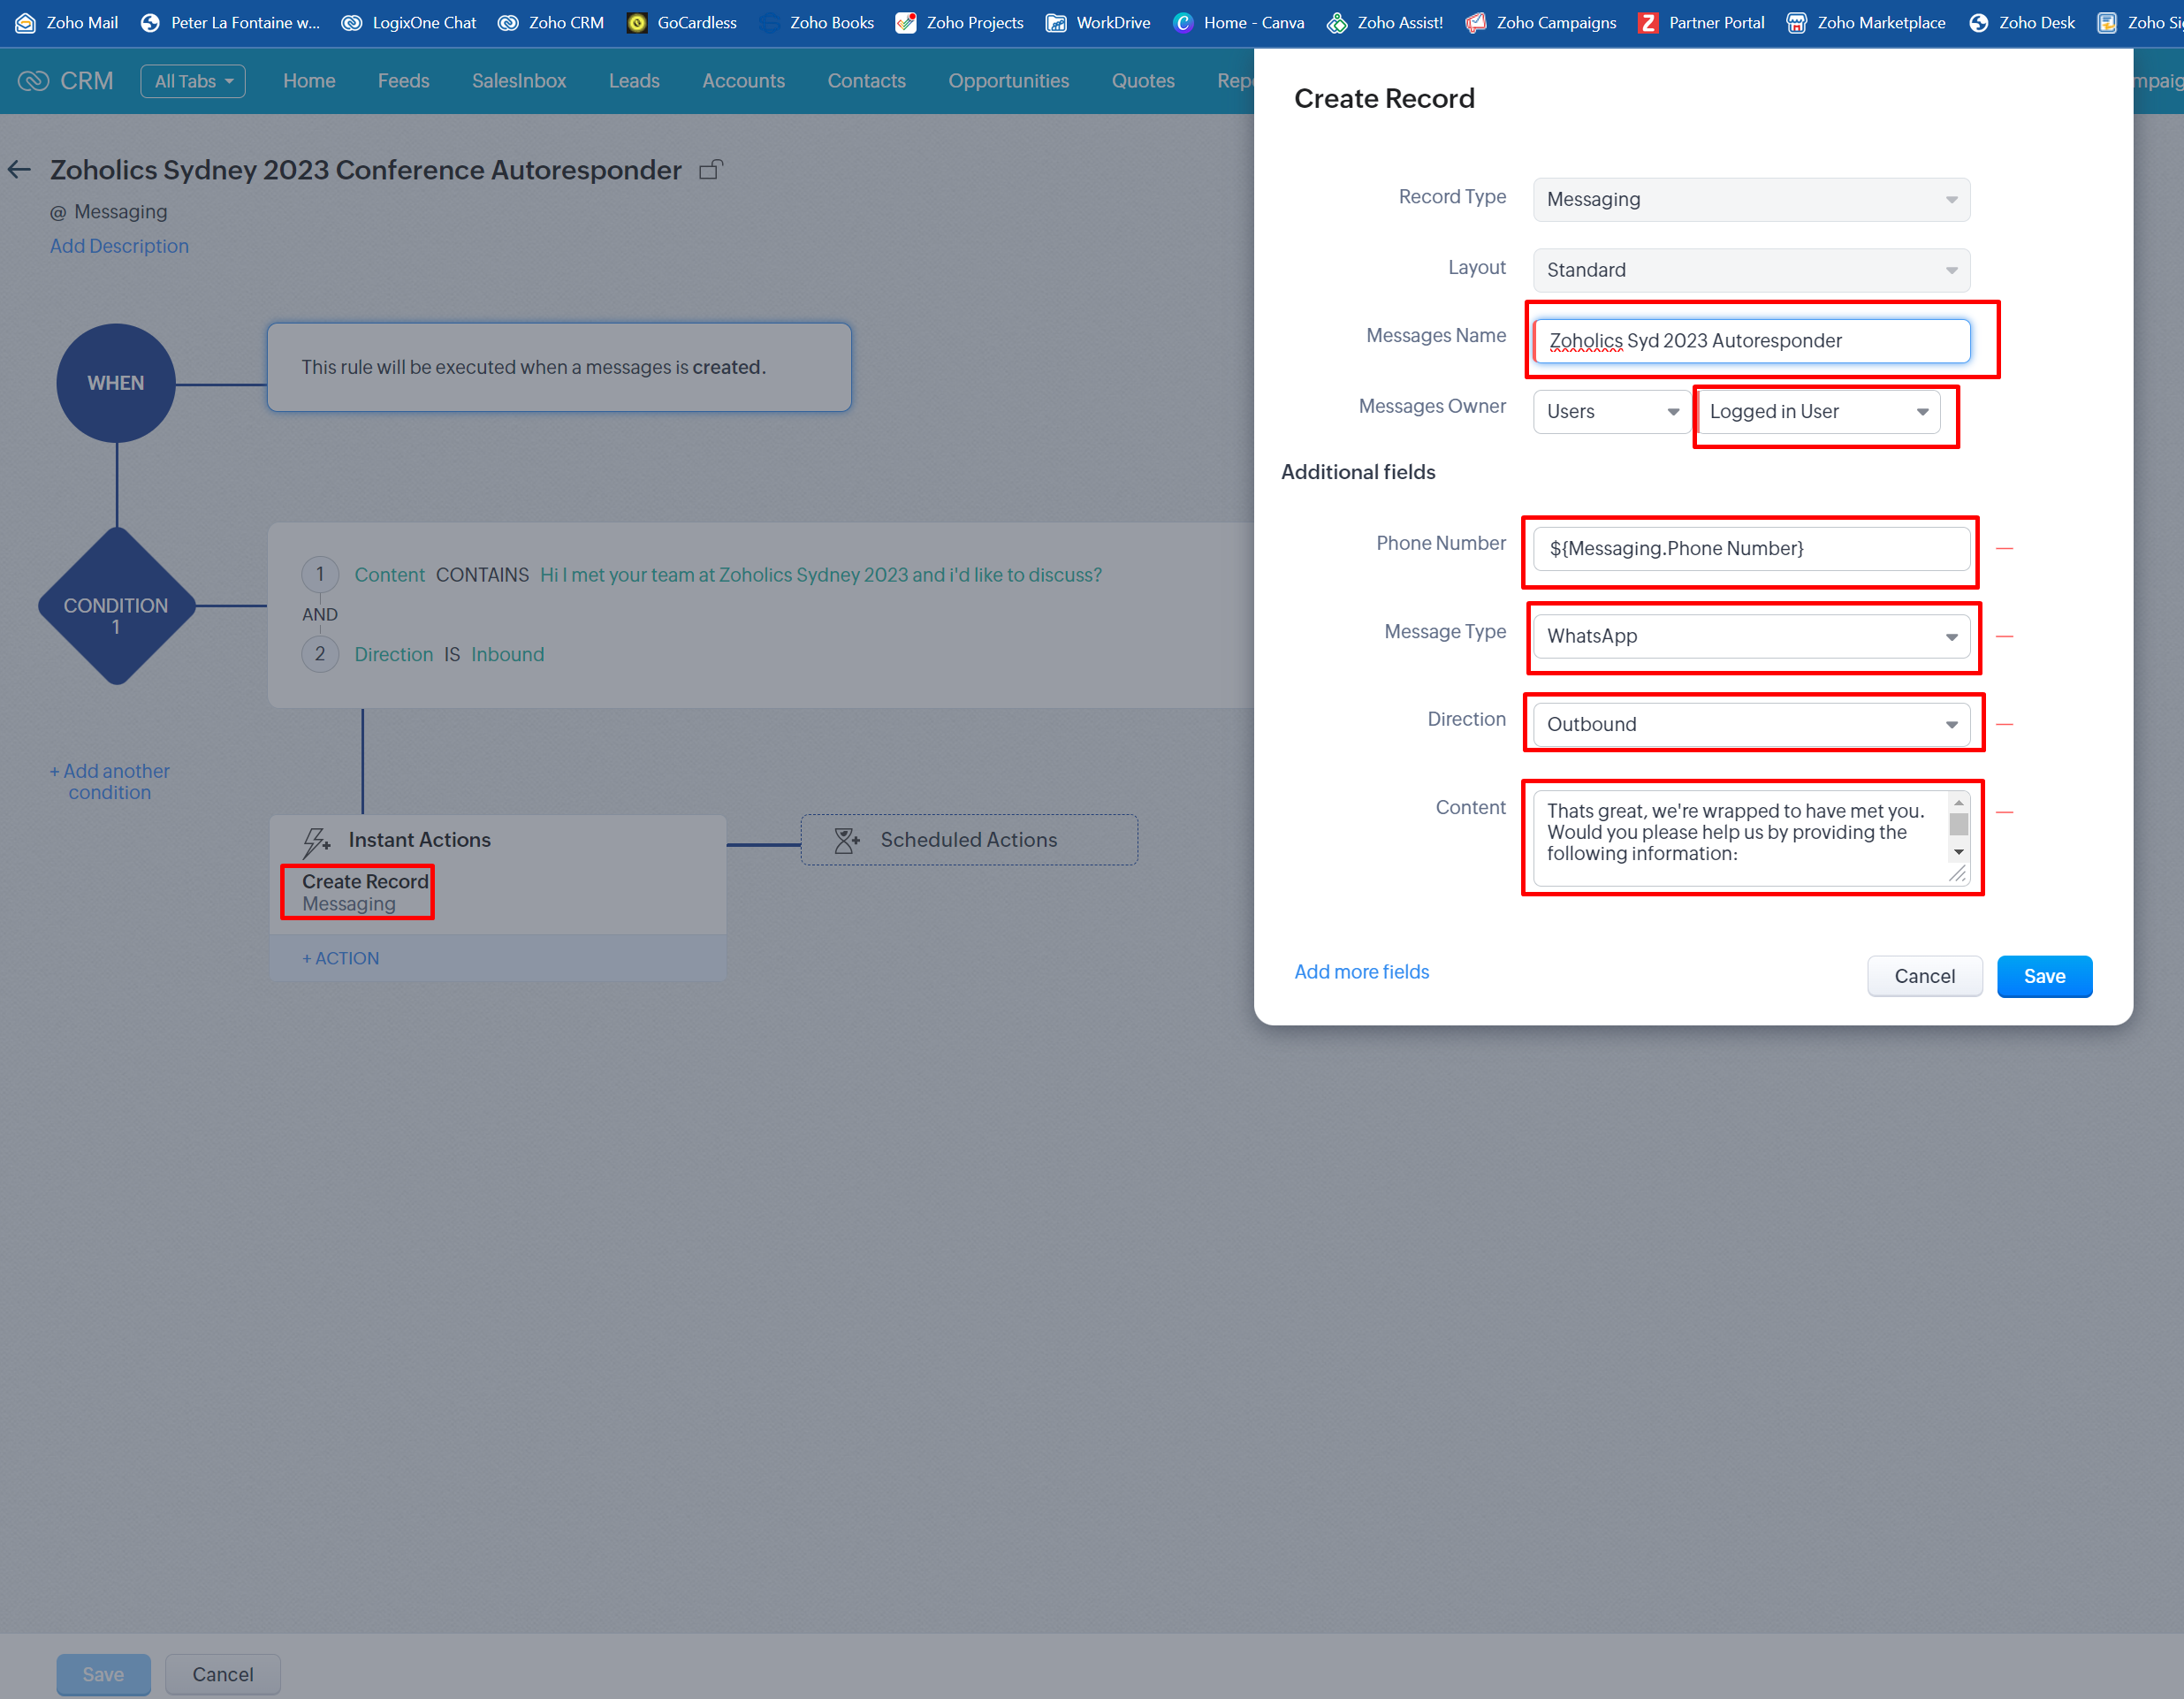Go to the Home tab
2184x1699 pixels.
pyautogui.click(x=309, y=81)
